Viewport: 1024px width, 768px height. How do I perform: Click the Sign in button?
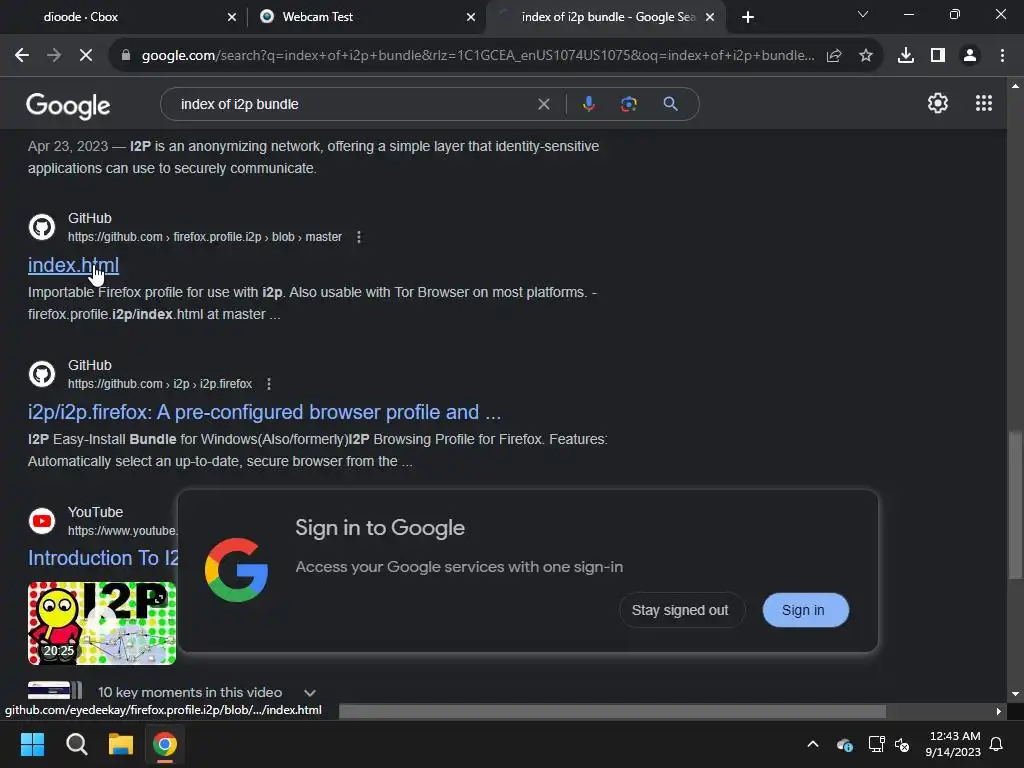tap(805, 610)
